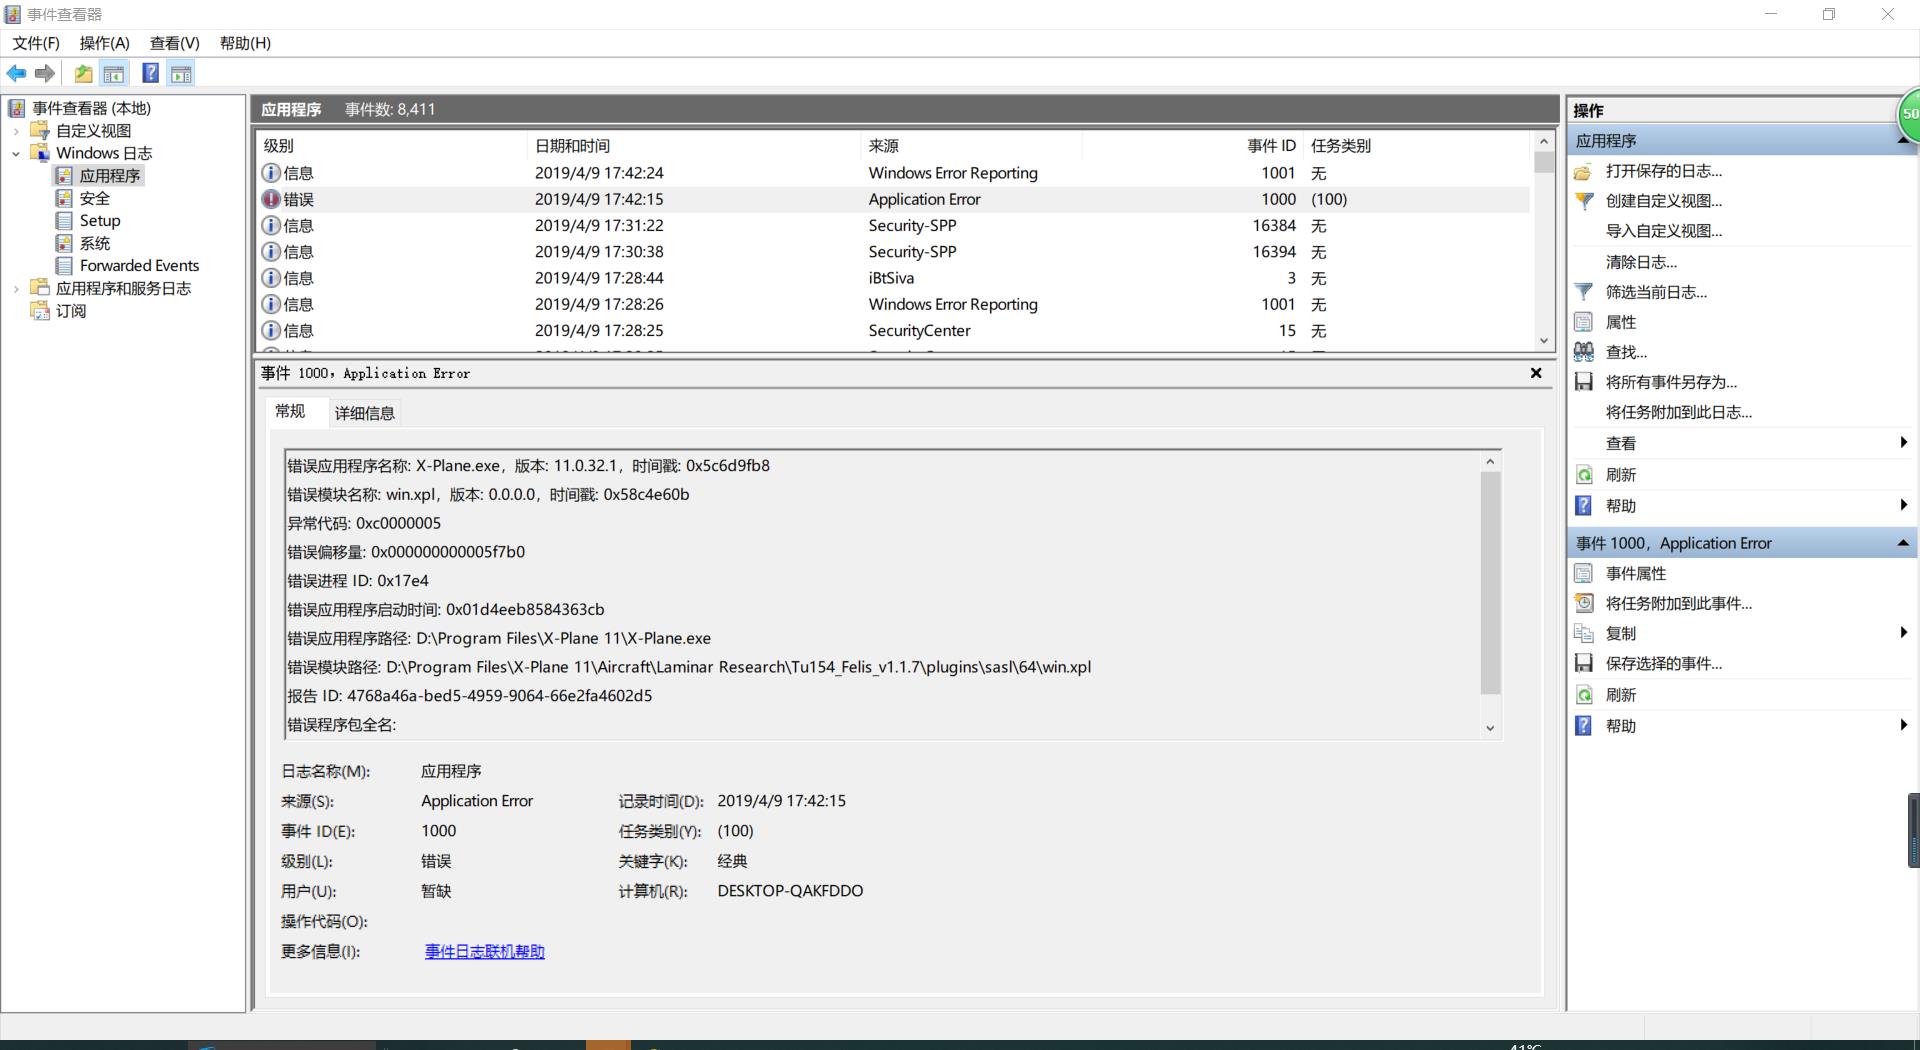Open the 文件(F) menu

click(36, 43)
